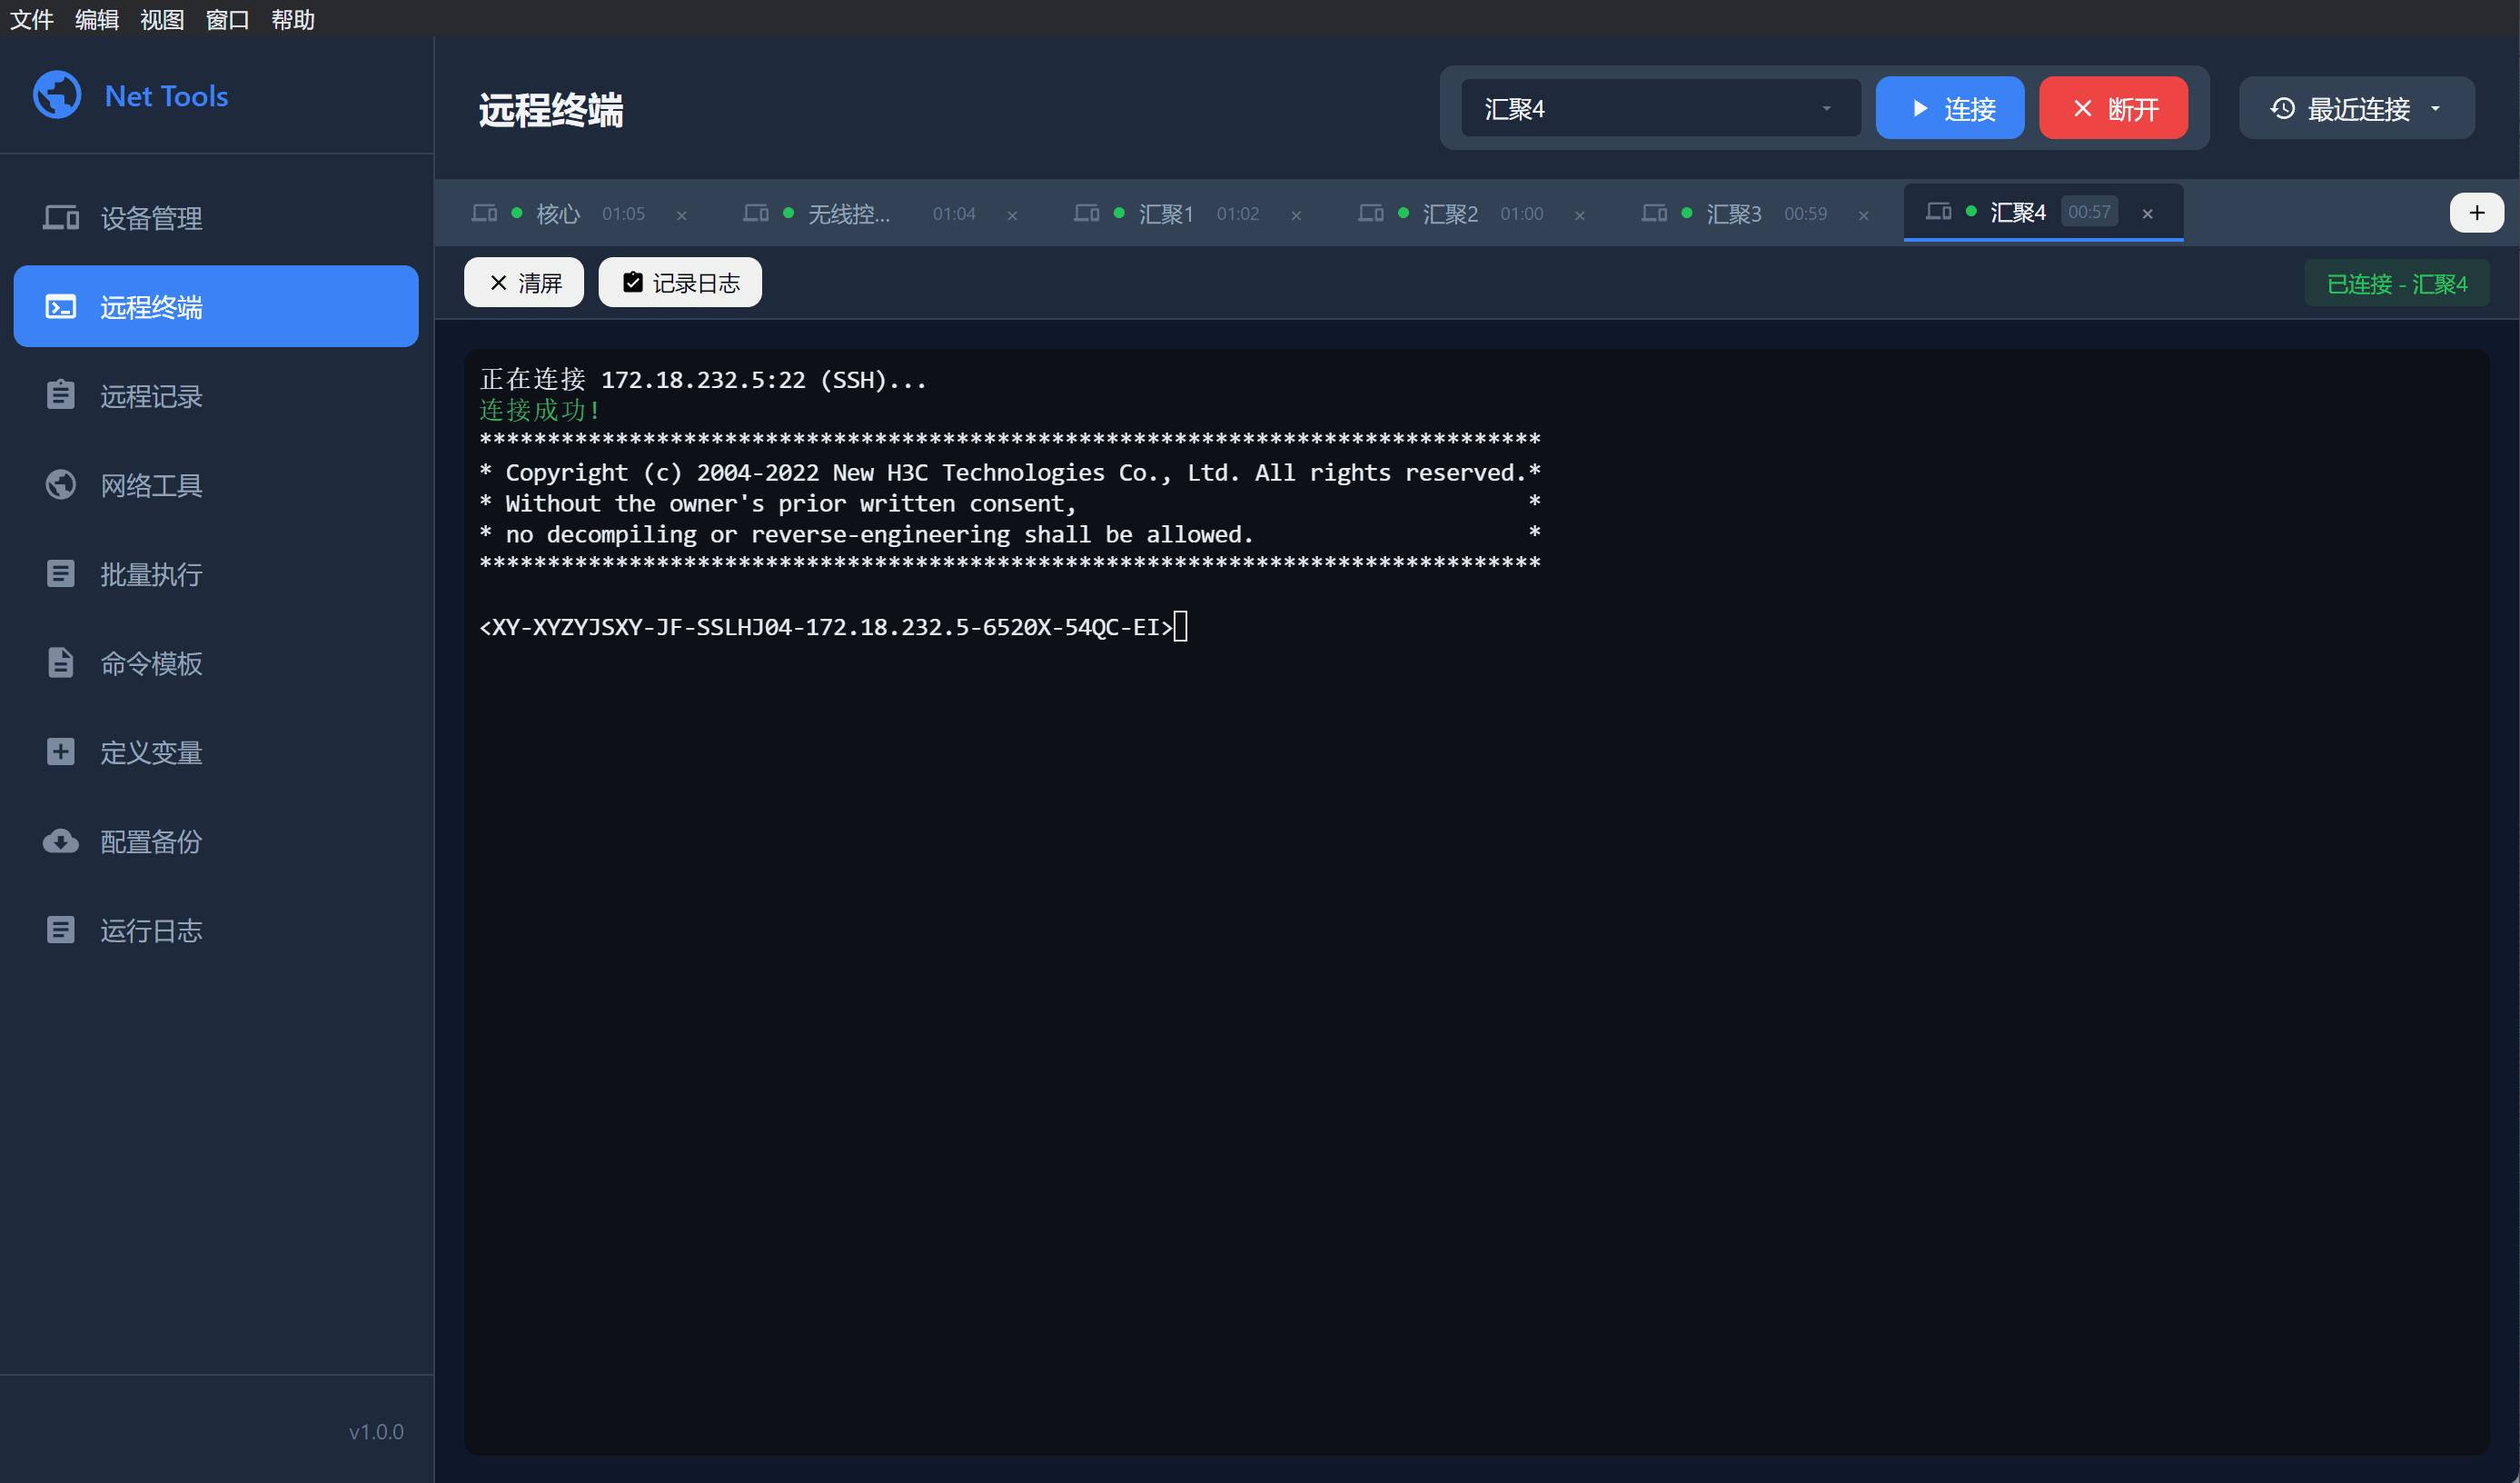Viewport: 2520px width, 1483px height.
Task: Open 批量执行 from the sidebar
Action: point(150,574)
